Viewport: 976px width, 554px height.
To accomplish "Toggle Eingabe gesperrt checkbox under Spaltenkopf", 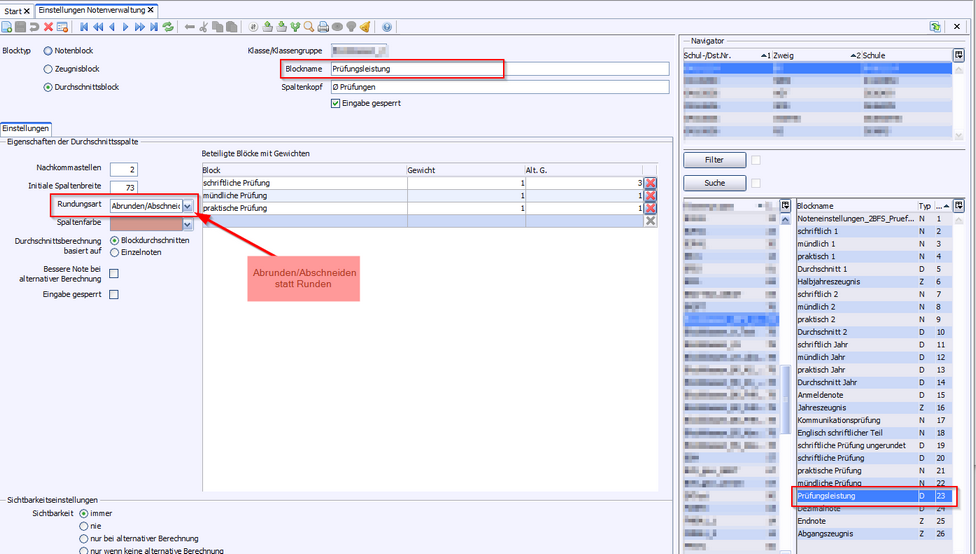I will (x=336, y=103).
